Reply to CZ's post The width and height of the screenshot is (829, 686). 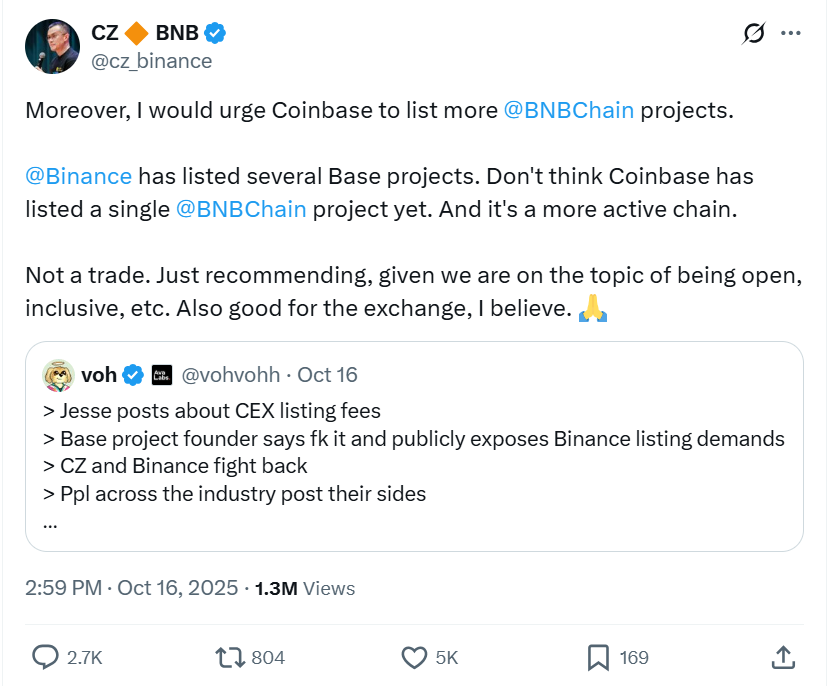pyautogui.click(x=45, y=658)
